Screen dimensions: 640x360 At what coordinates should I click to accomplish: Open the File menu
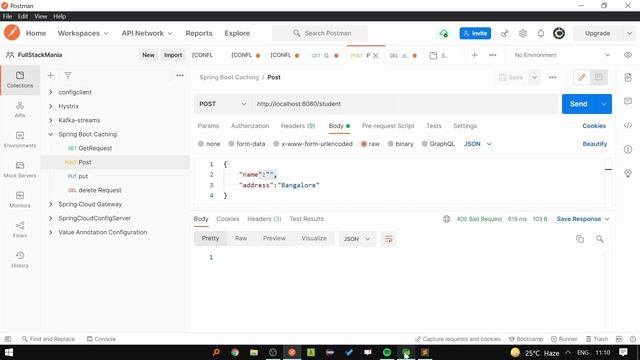(7, 16)
